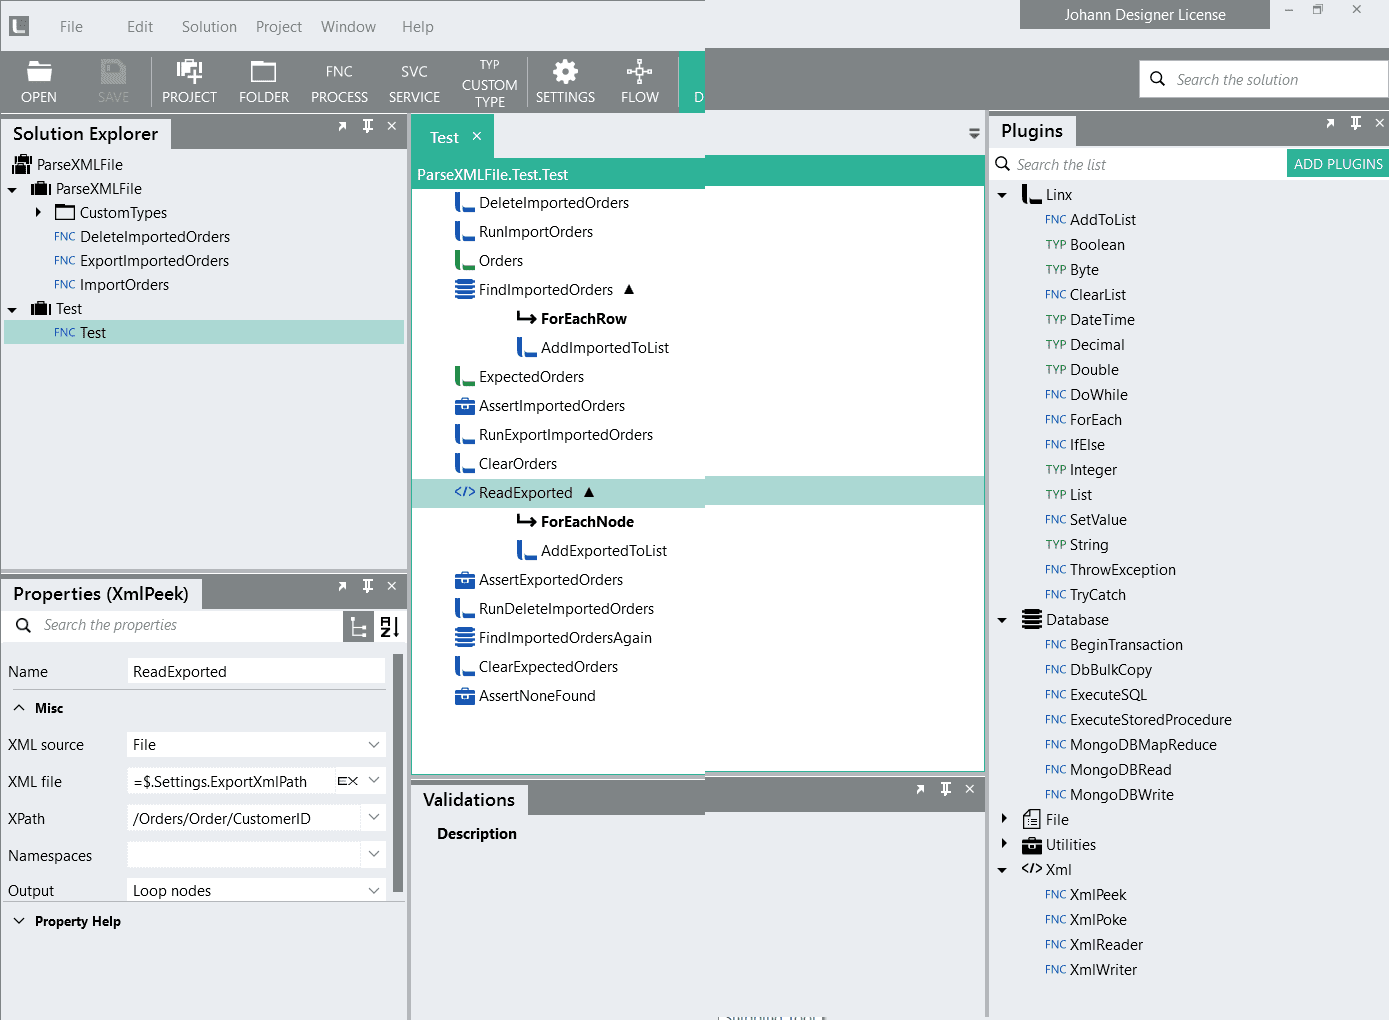Add a new FOLDER from toolbar
This screenshot has width=1389, height=1020.
(264, 81)
